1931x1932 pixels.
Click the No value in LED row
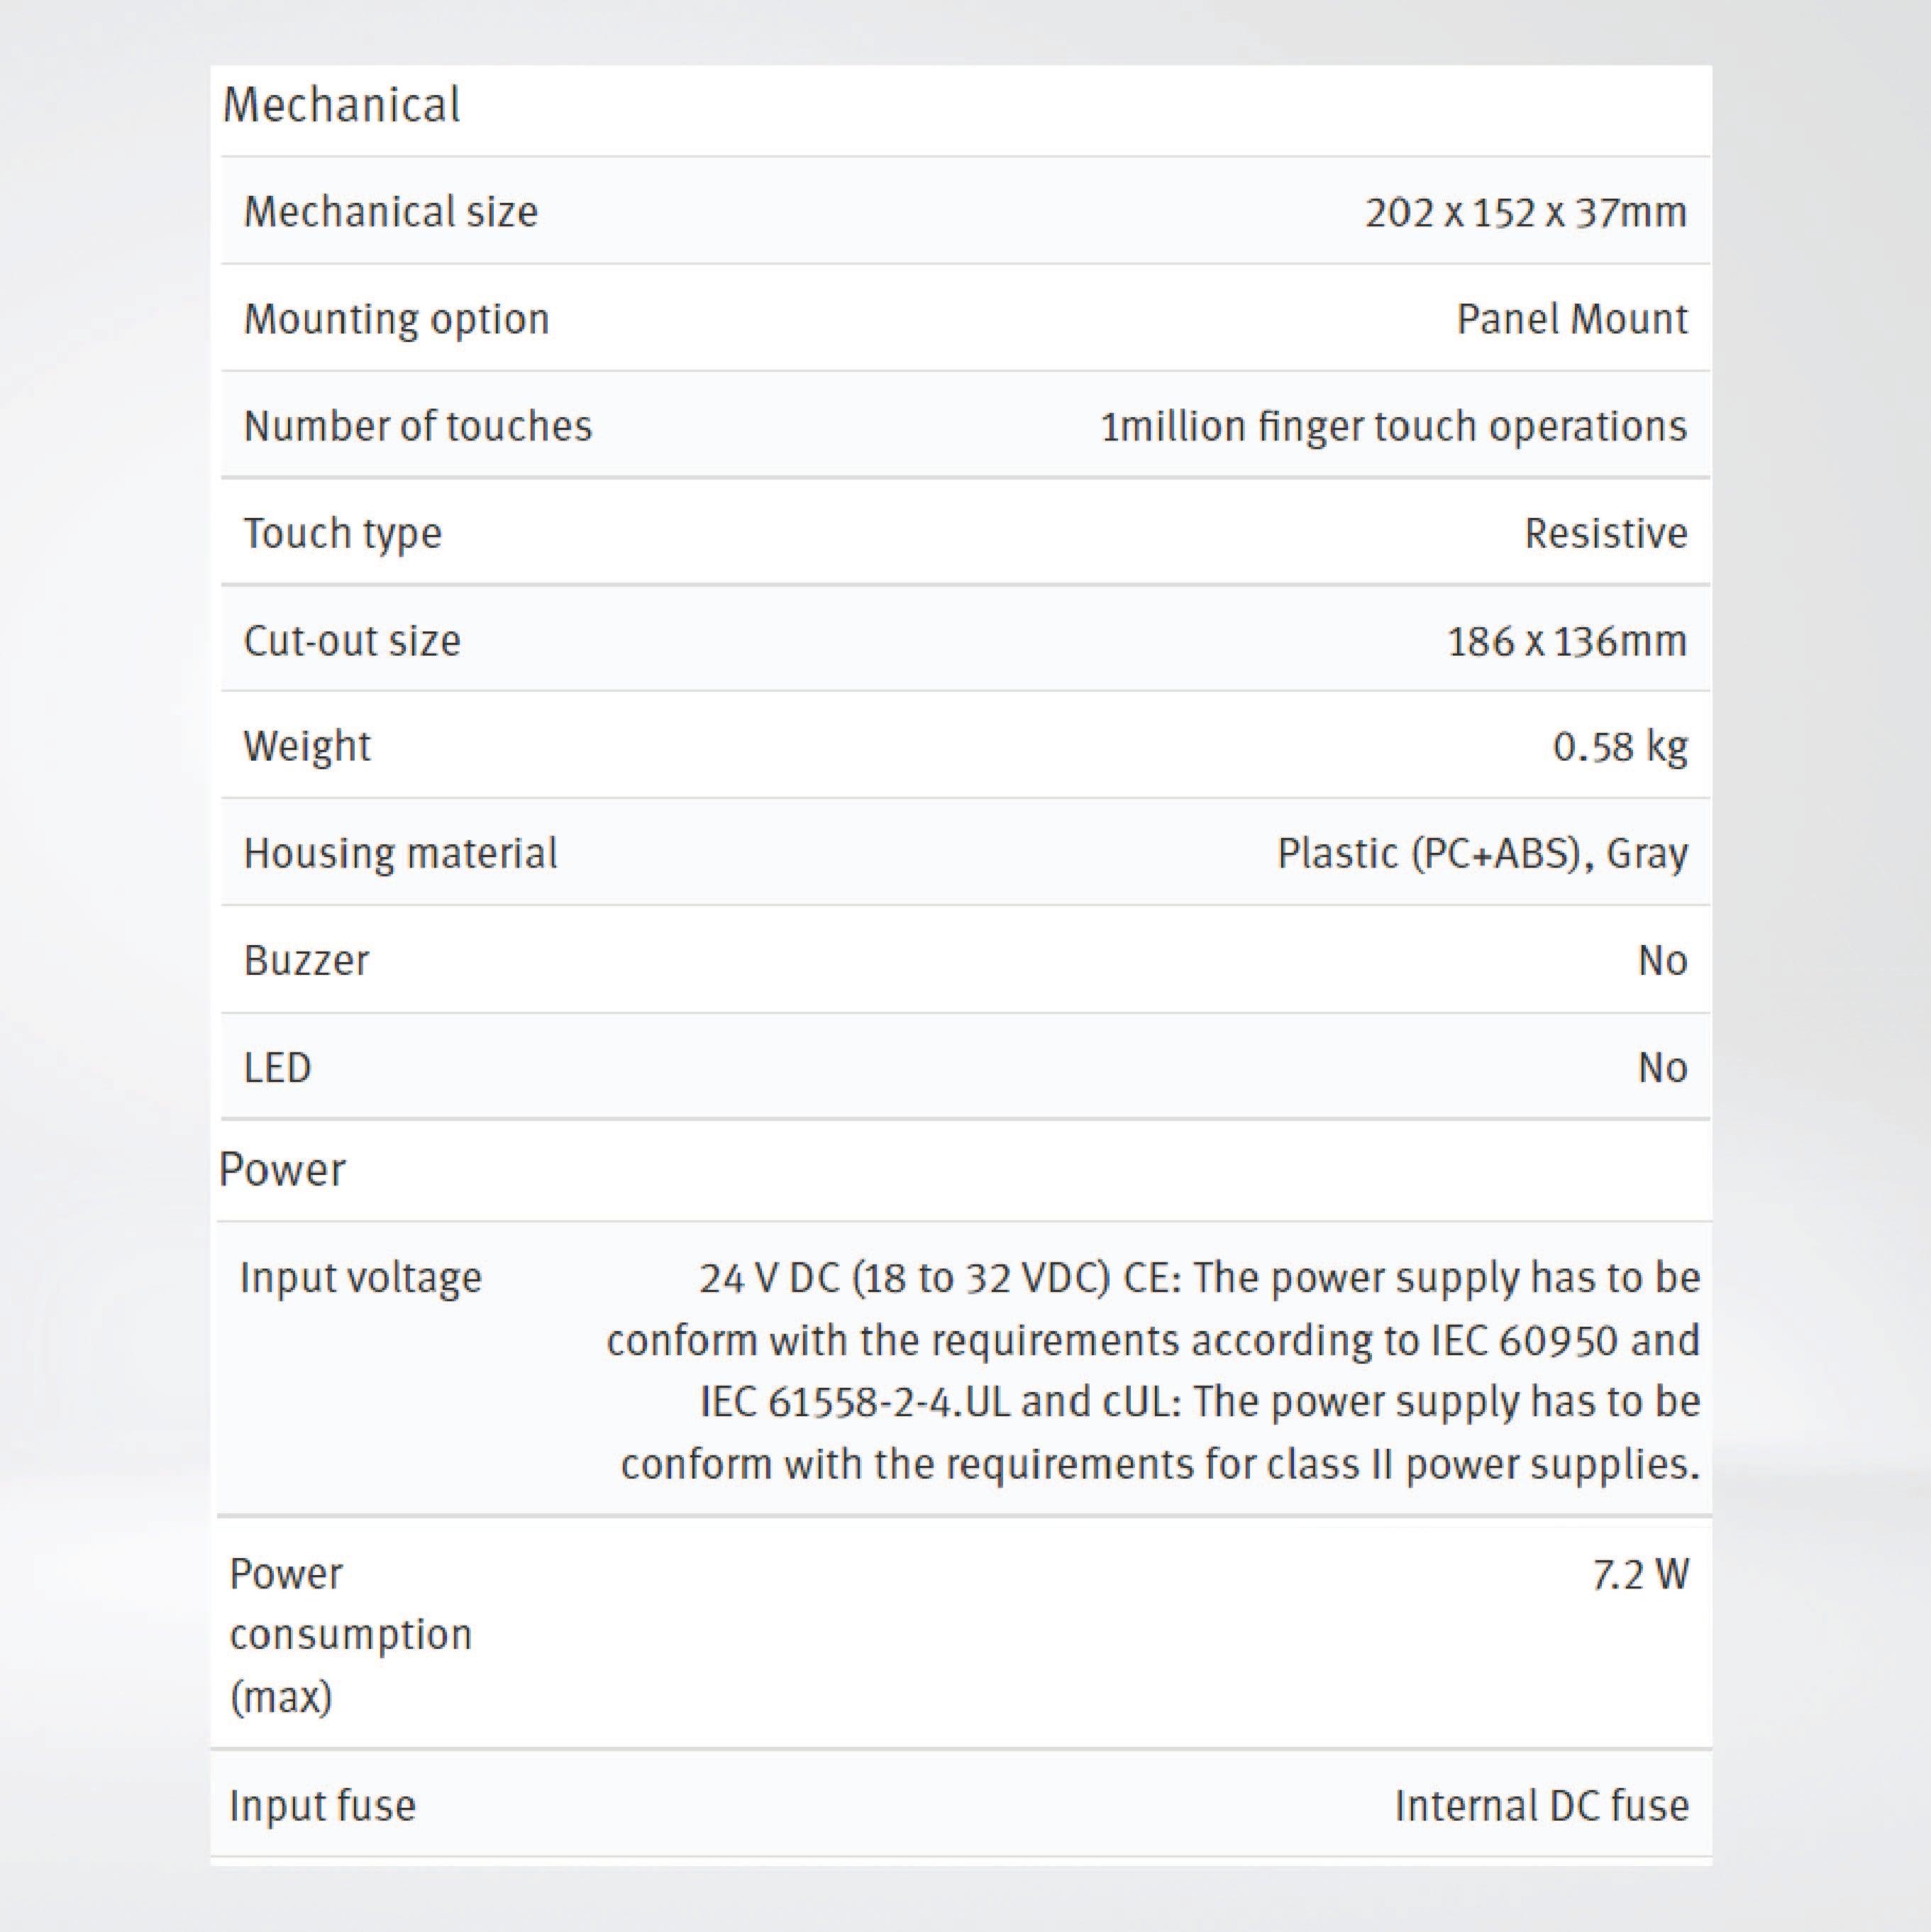click(x=1662, y=1067)
